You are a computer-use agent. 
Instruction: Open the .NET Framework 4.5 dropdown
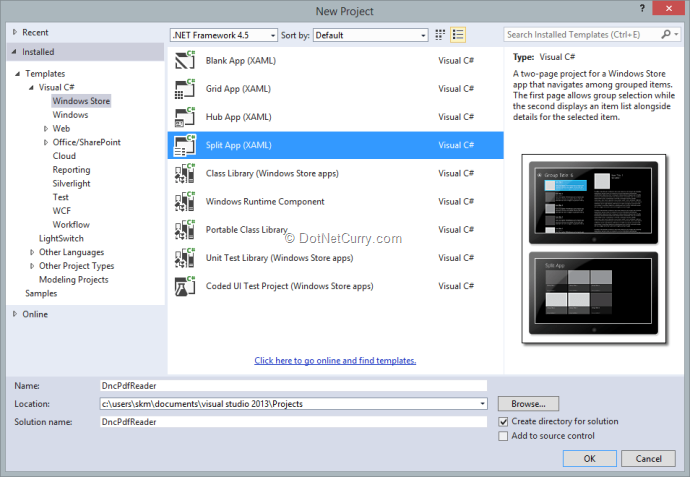224,35
